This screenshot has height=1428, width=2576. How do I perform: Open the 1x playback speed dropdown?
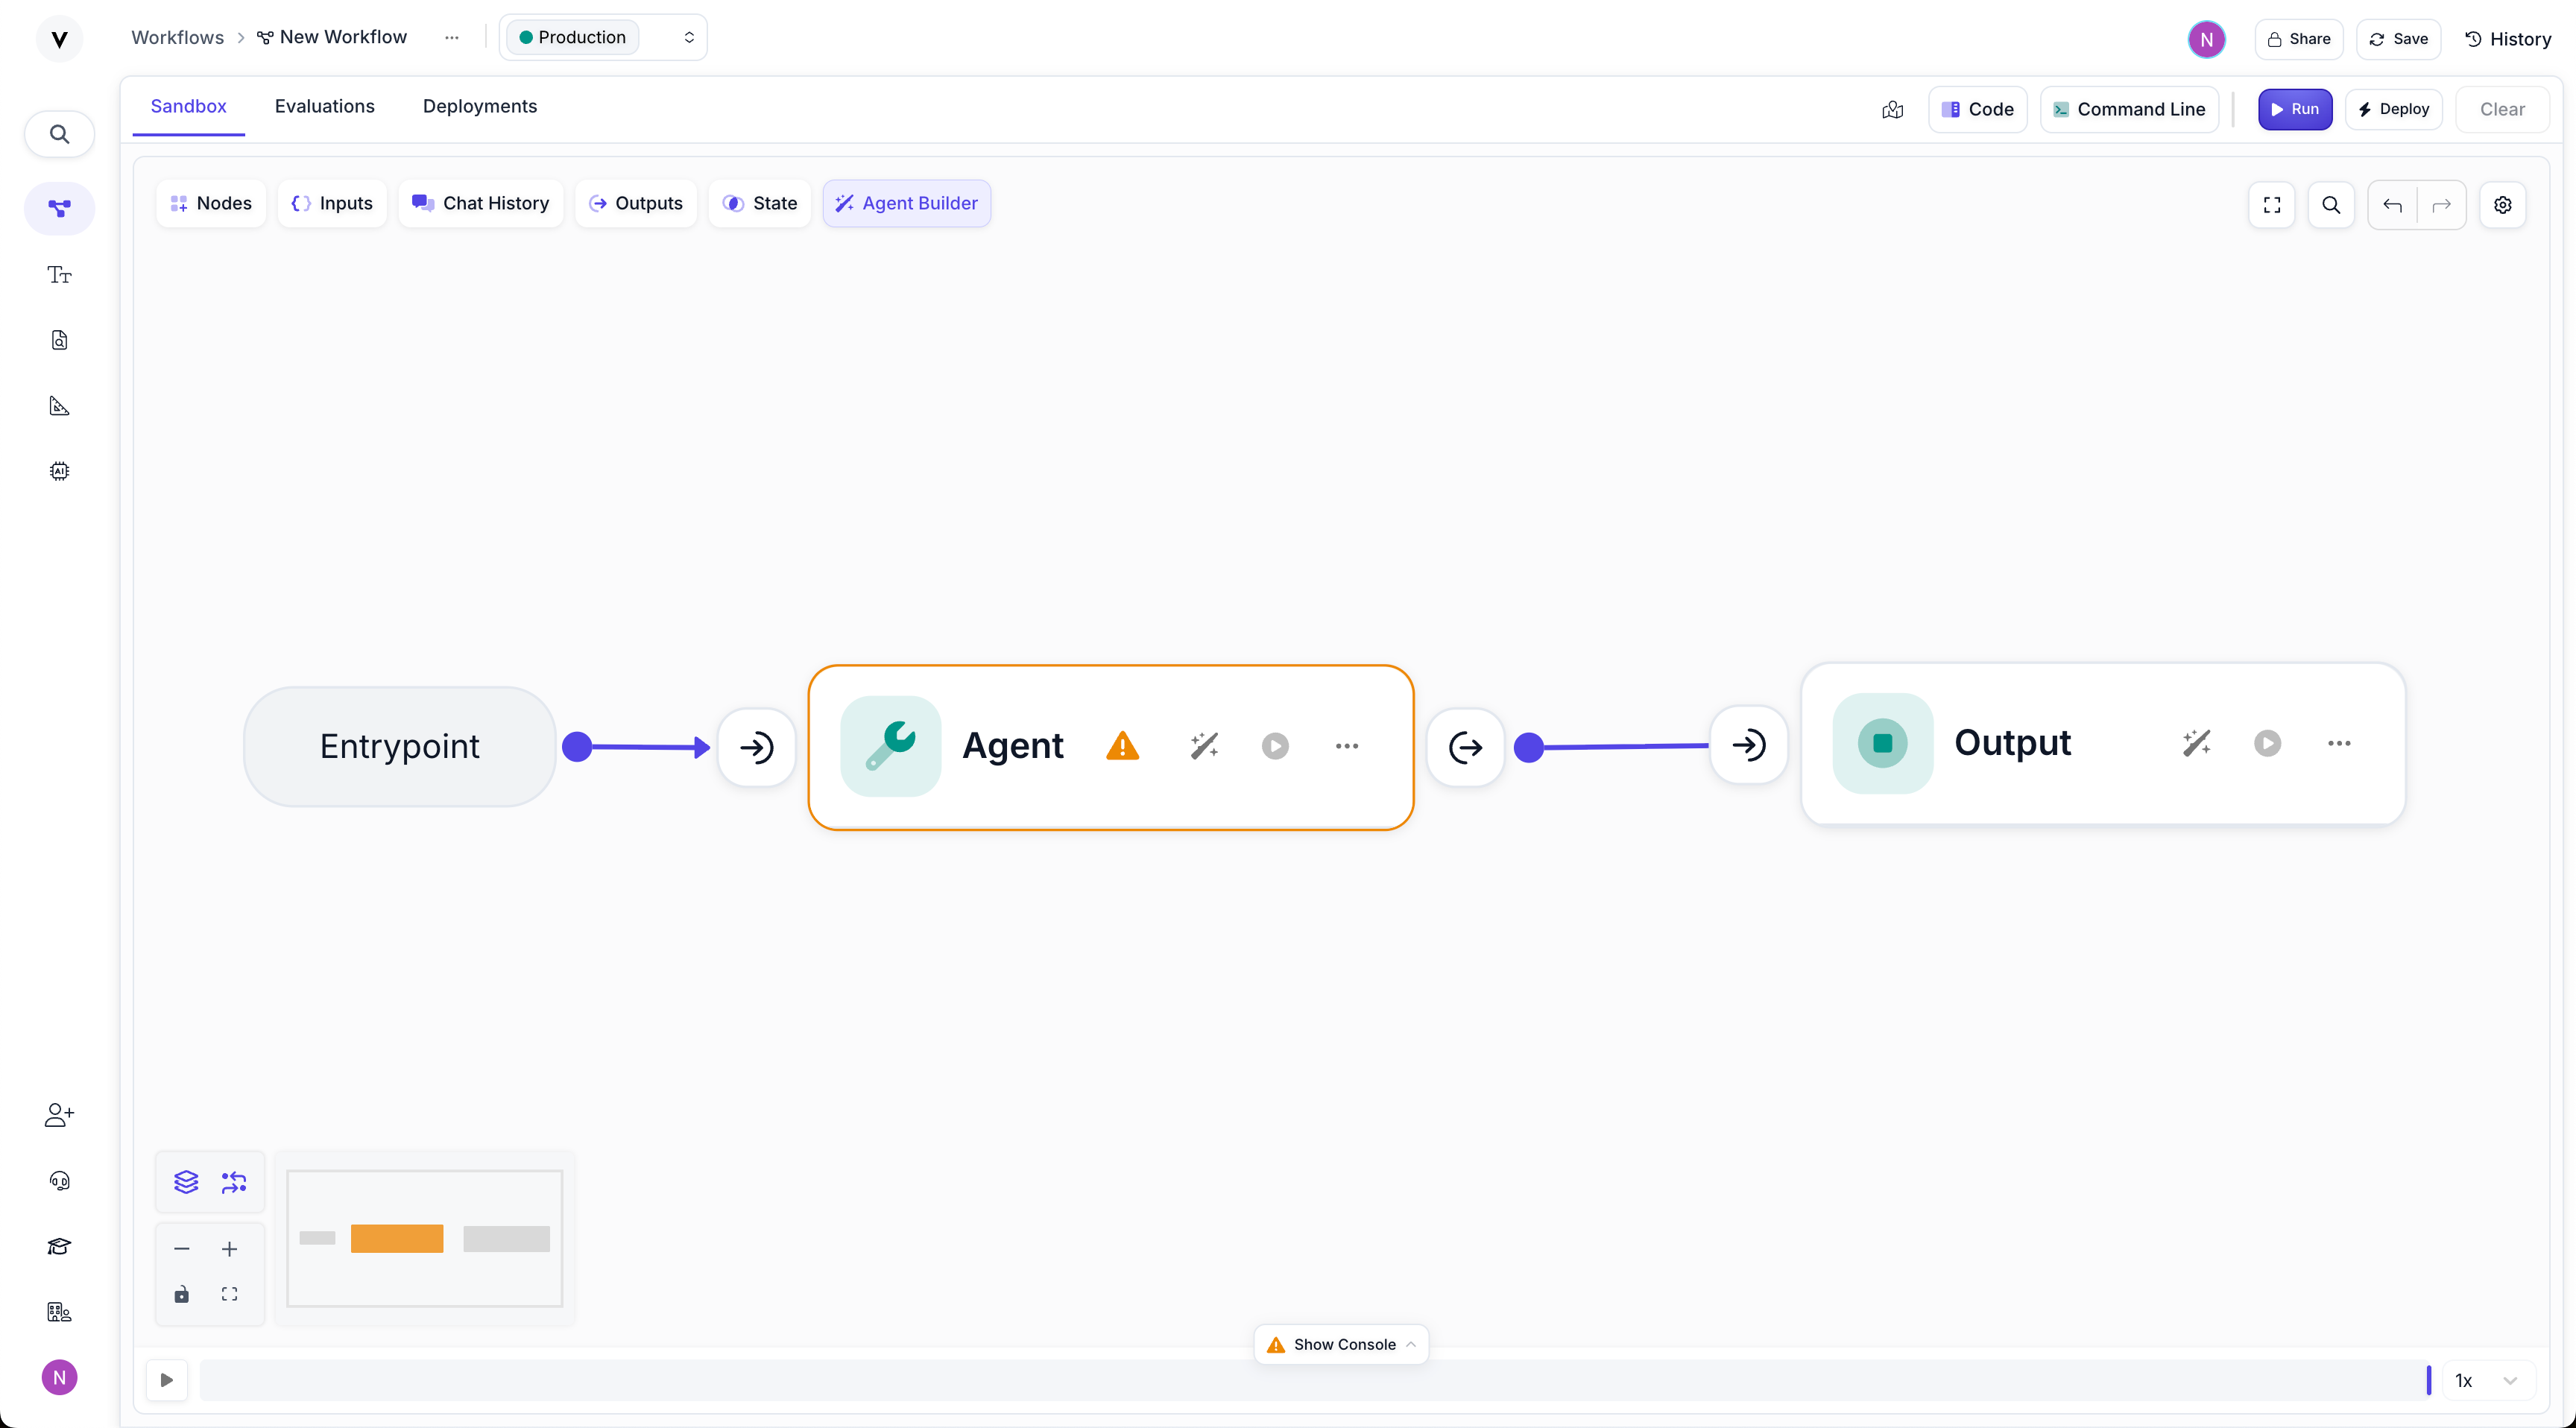coord(2486,1380)
